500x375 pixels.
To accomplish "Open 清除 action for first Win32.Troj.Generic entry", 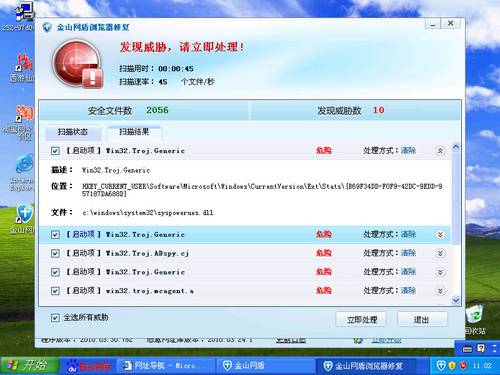I will click(x=408, y=151).
